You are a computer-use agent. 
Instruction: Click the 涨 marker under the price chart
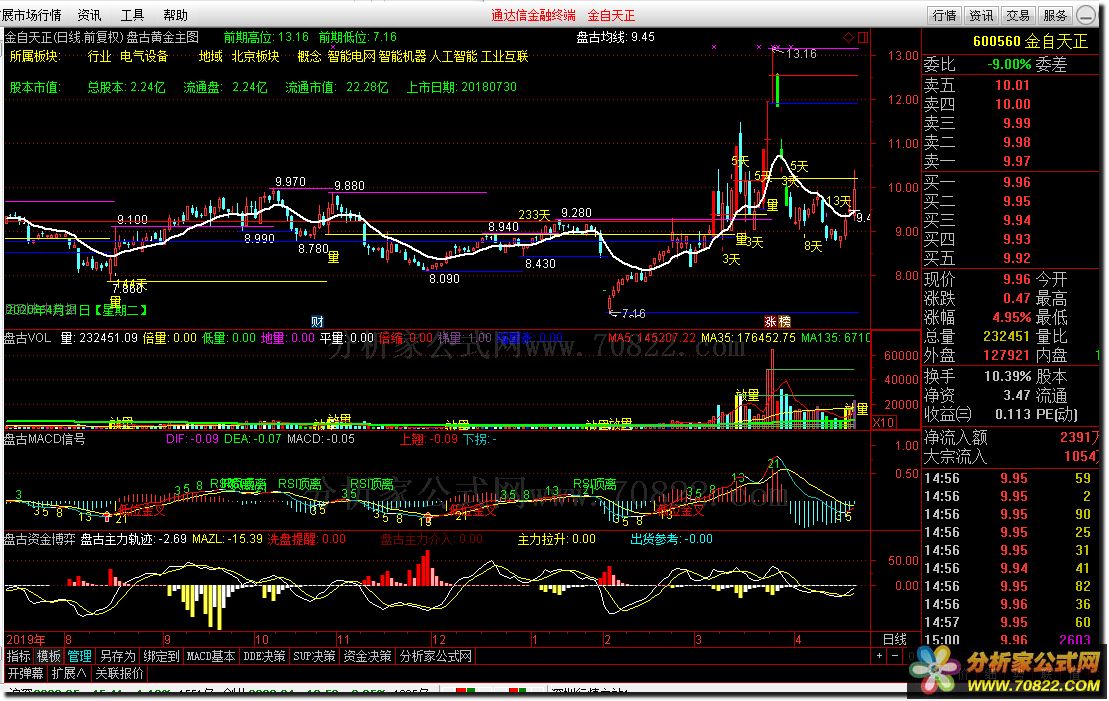(770, 322)
